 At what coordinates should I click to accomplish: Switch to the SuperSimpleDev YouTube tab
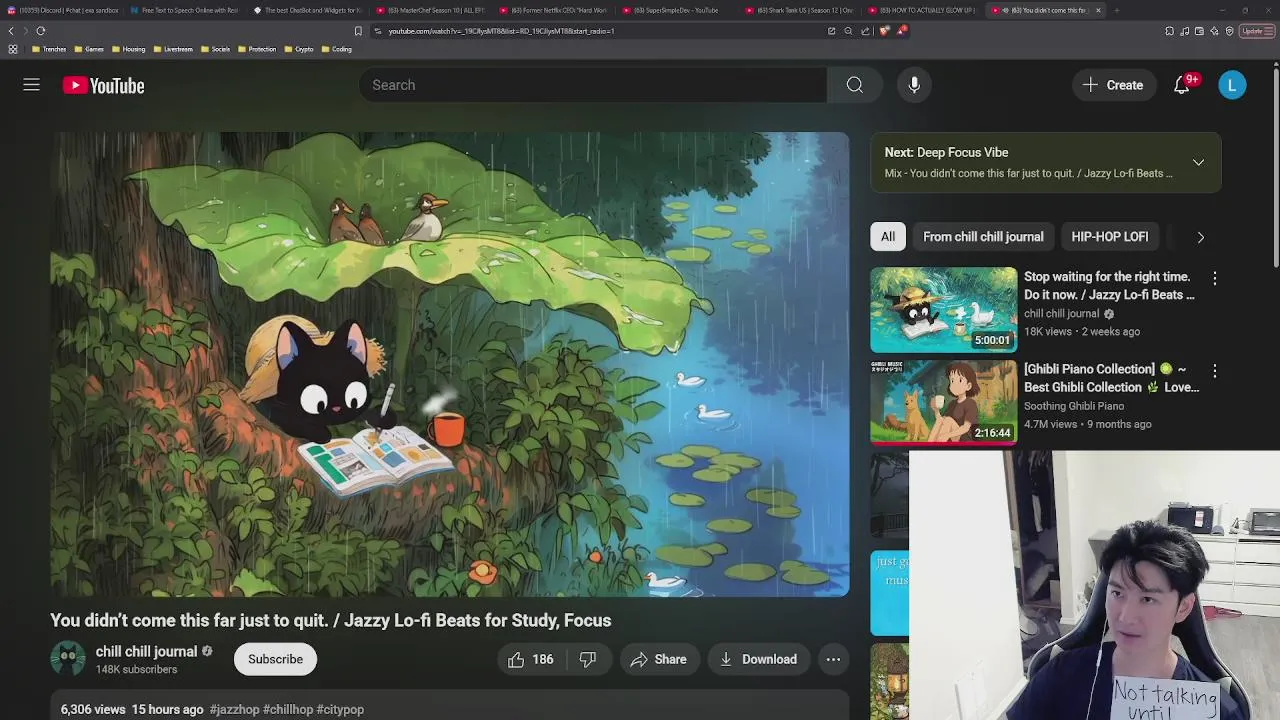676,10
